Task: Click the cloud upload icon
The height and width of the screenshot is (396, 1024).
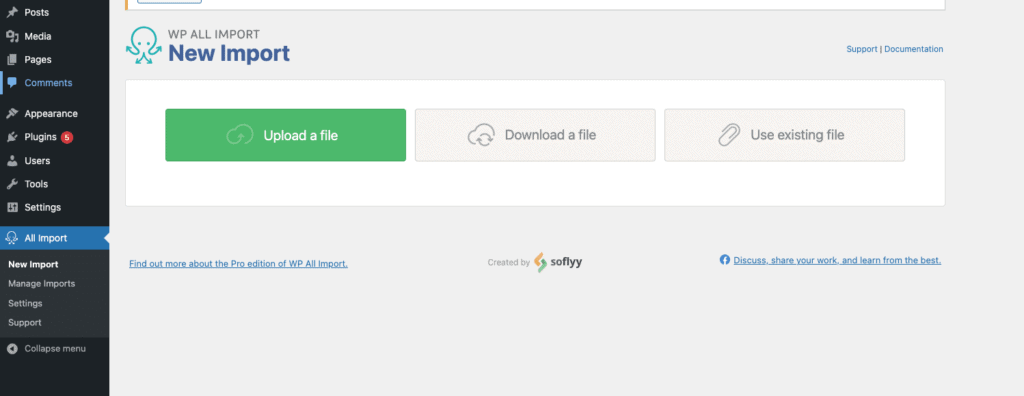Action: coord(240,135)
